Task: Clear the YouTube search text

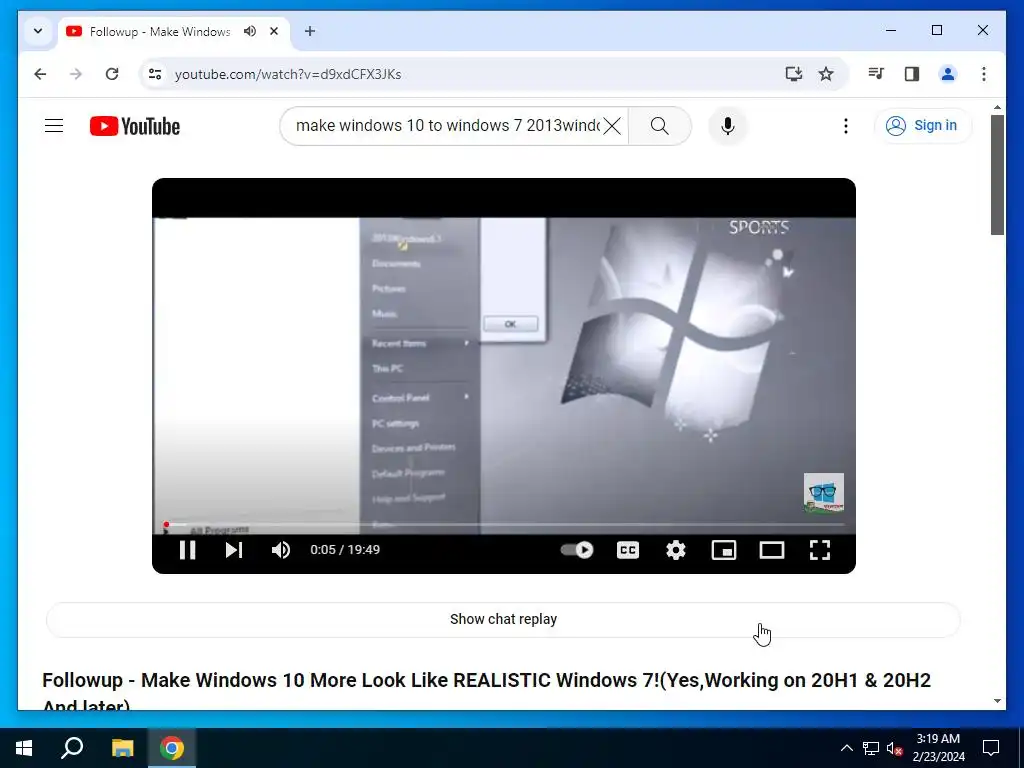Action: pos(612,125)
